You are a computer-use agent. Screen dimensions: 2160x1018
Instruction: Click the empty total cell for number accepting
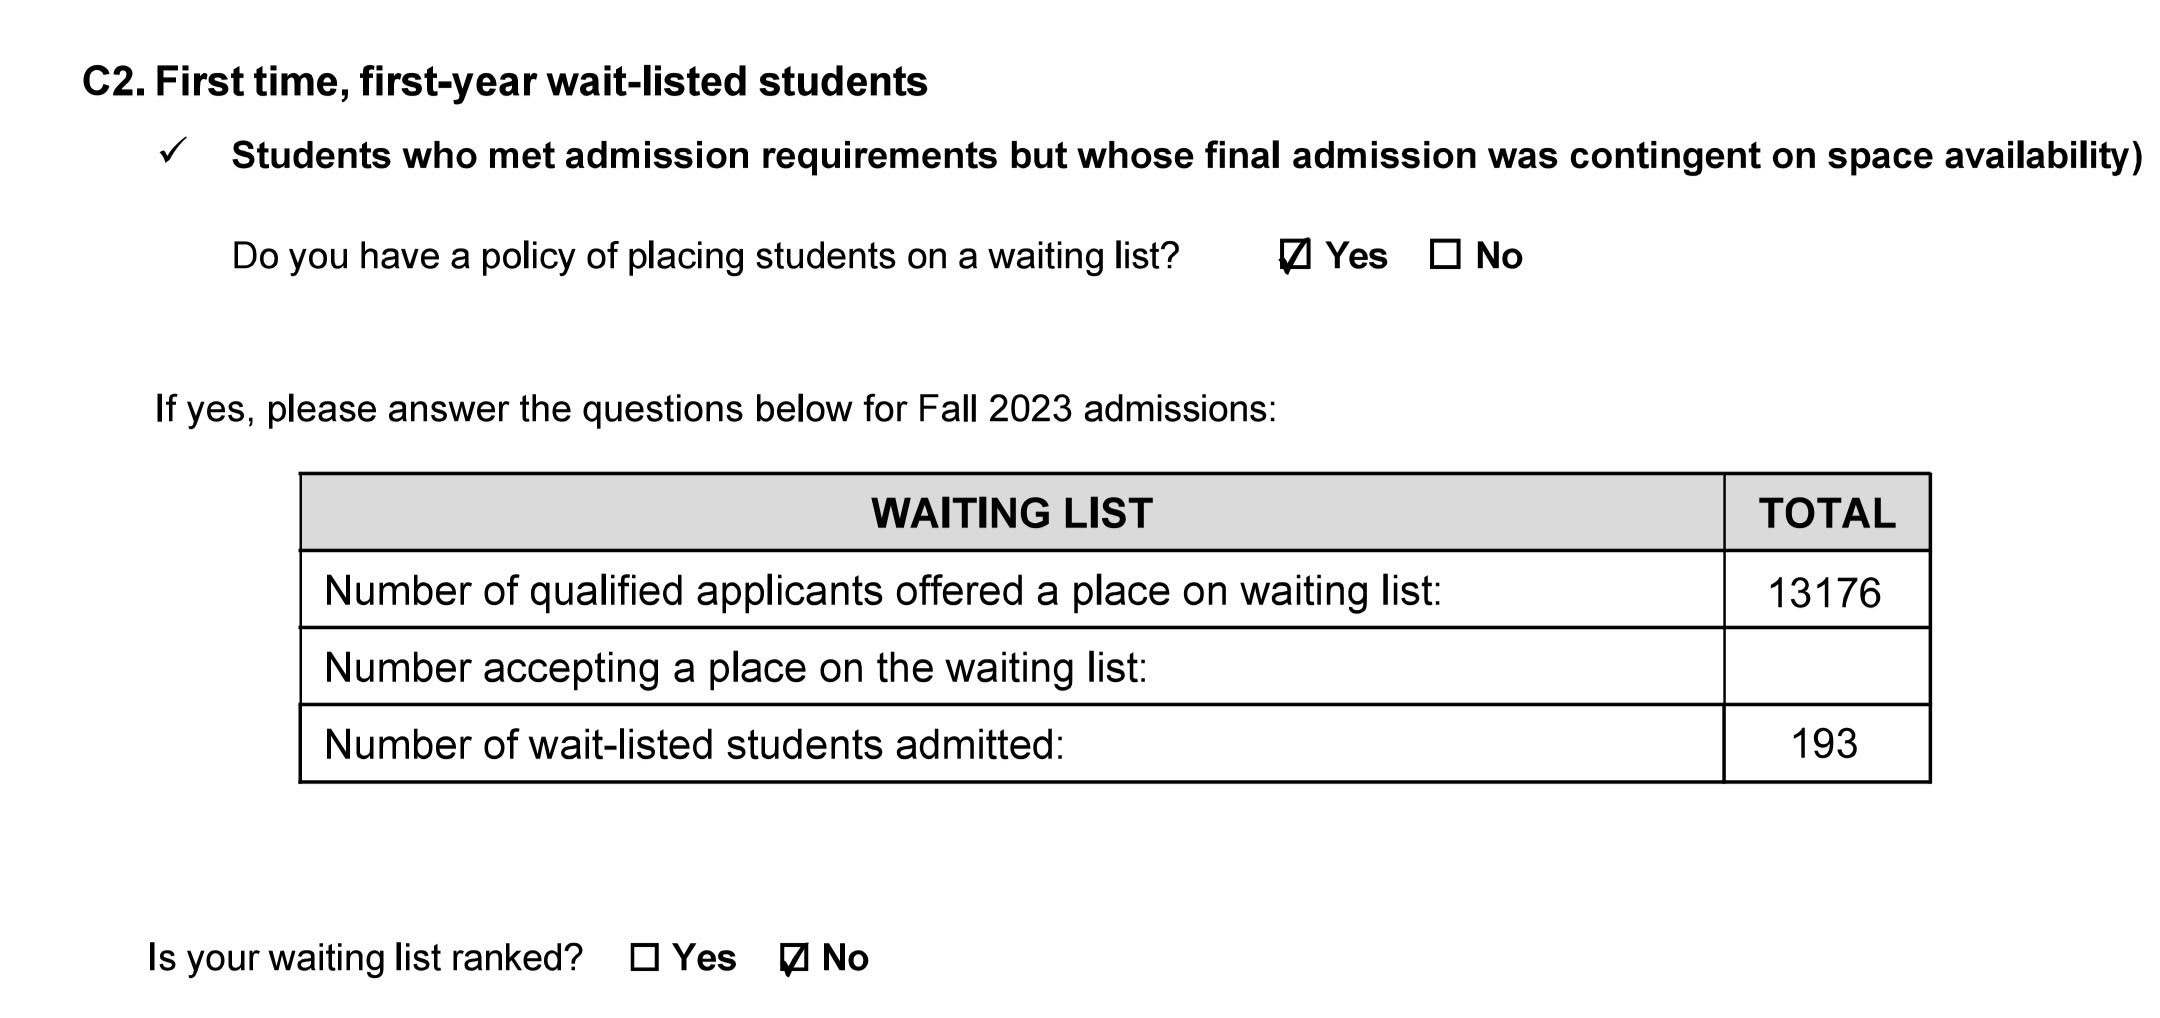pyautogui.click(x=1826, y=667)
